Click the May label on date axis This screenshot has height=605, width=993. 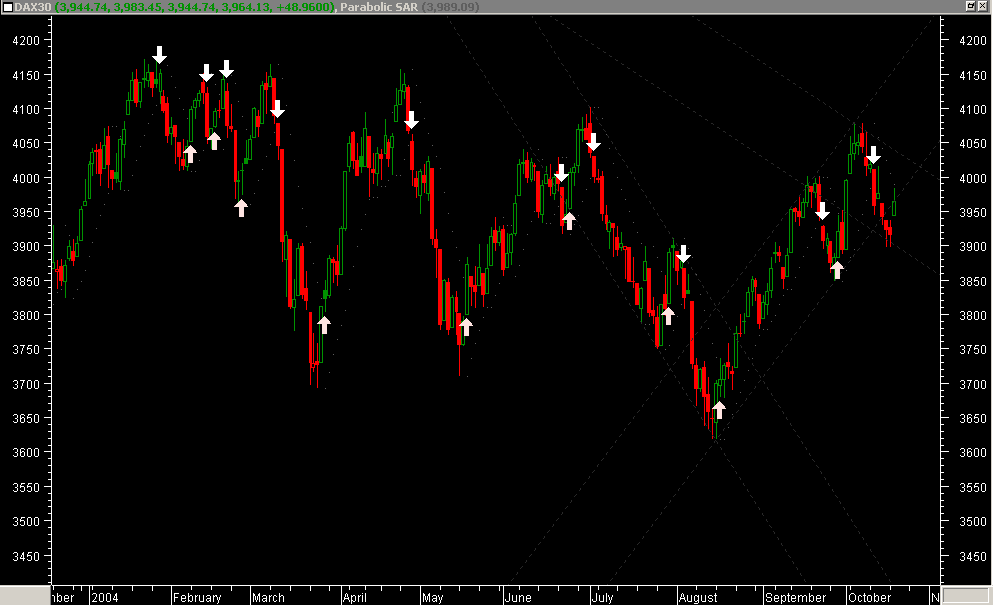pos(433,597)
